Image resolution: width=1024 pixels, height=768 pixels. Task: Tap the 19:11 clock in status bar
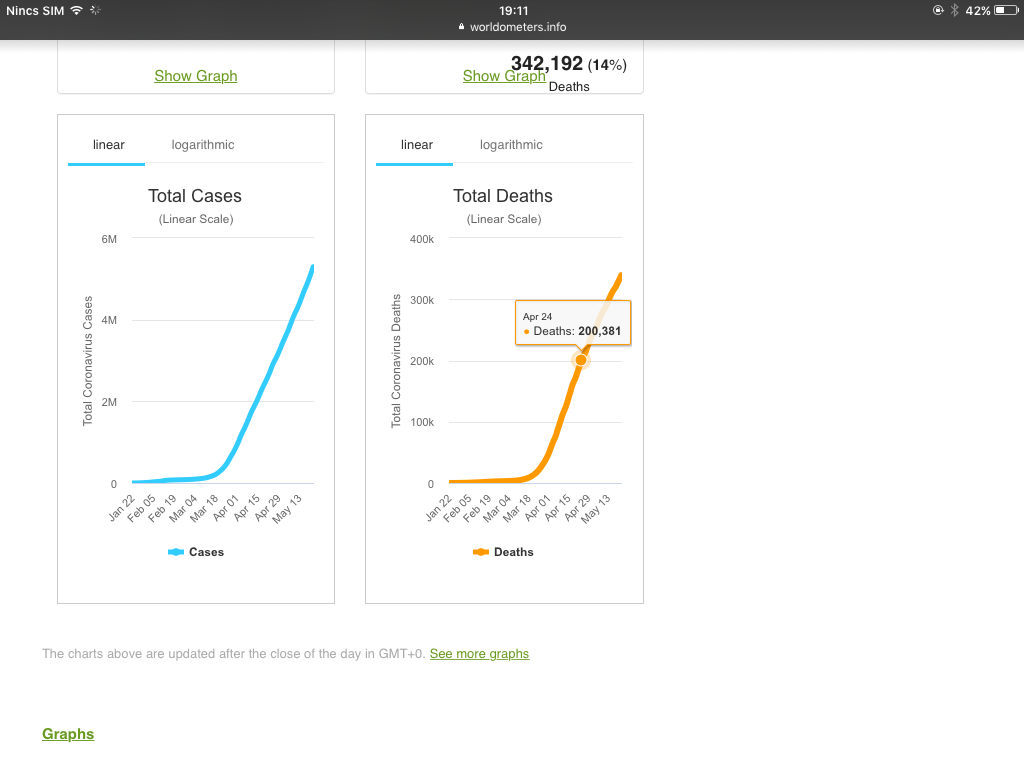tap(513, 10)
